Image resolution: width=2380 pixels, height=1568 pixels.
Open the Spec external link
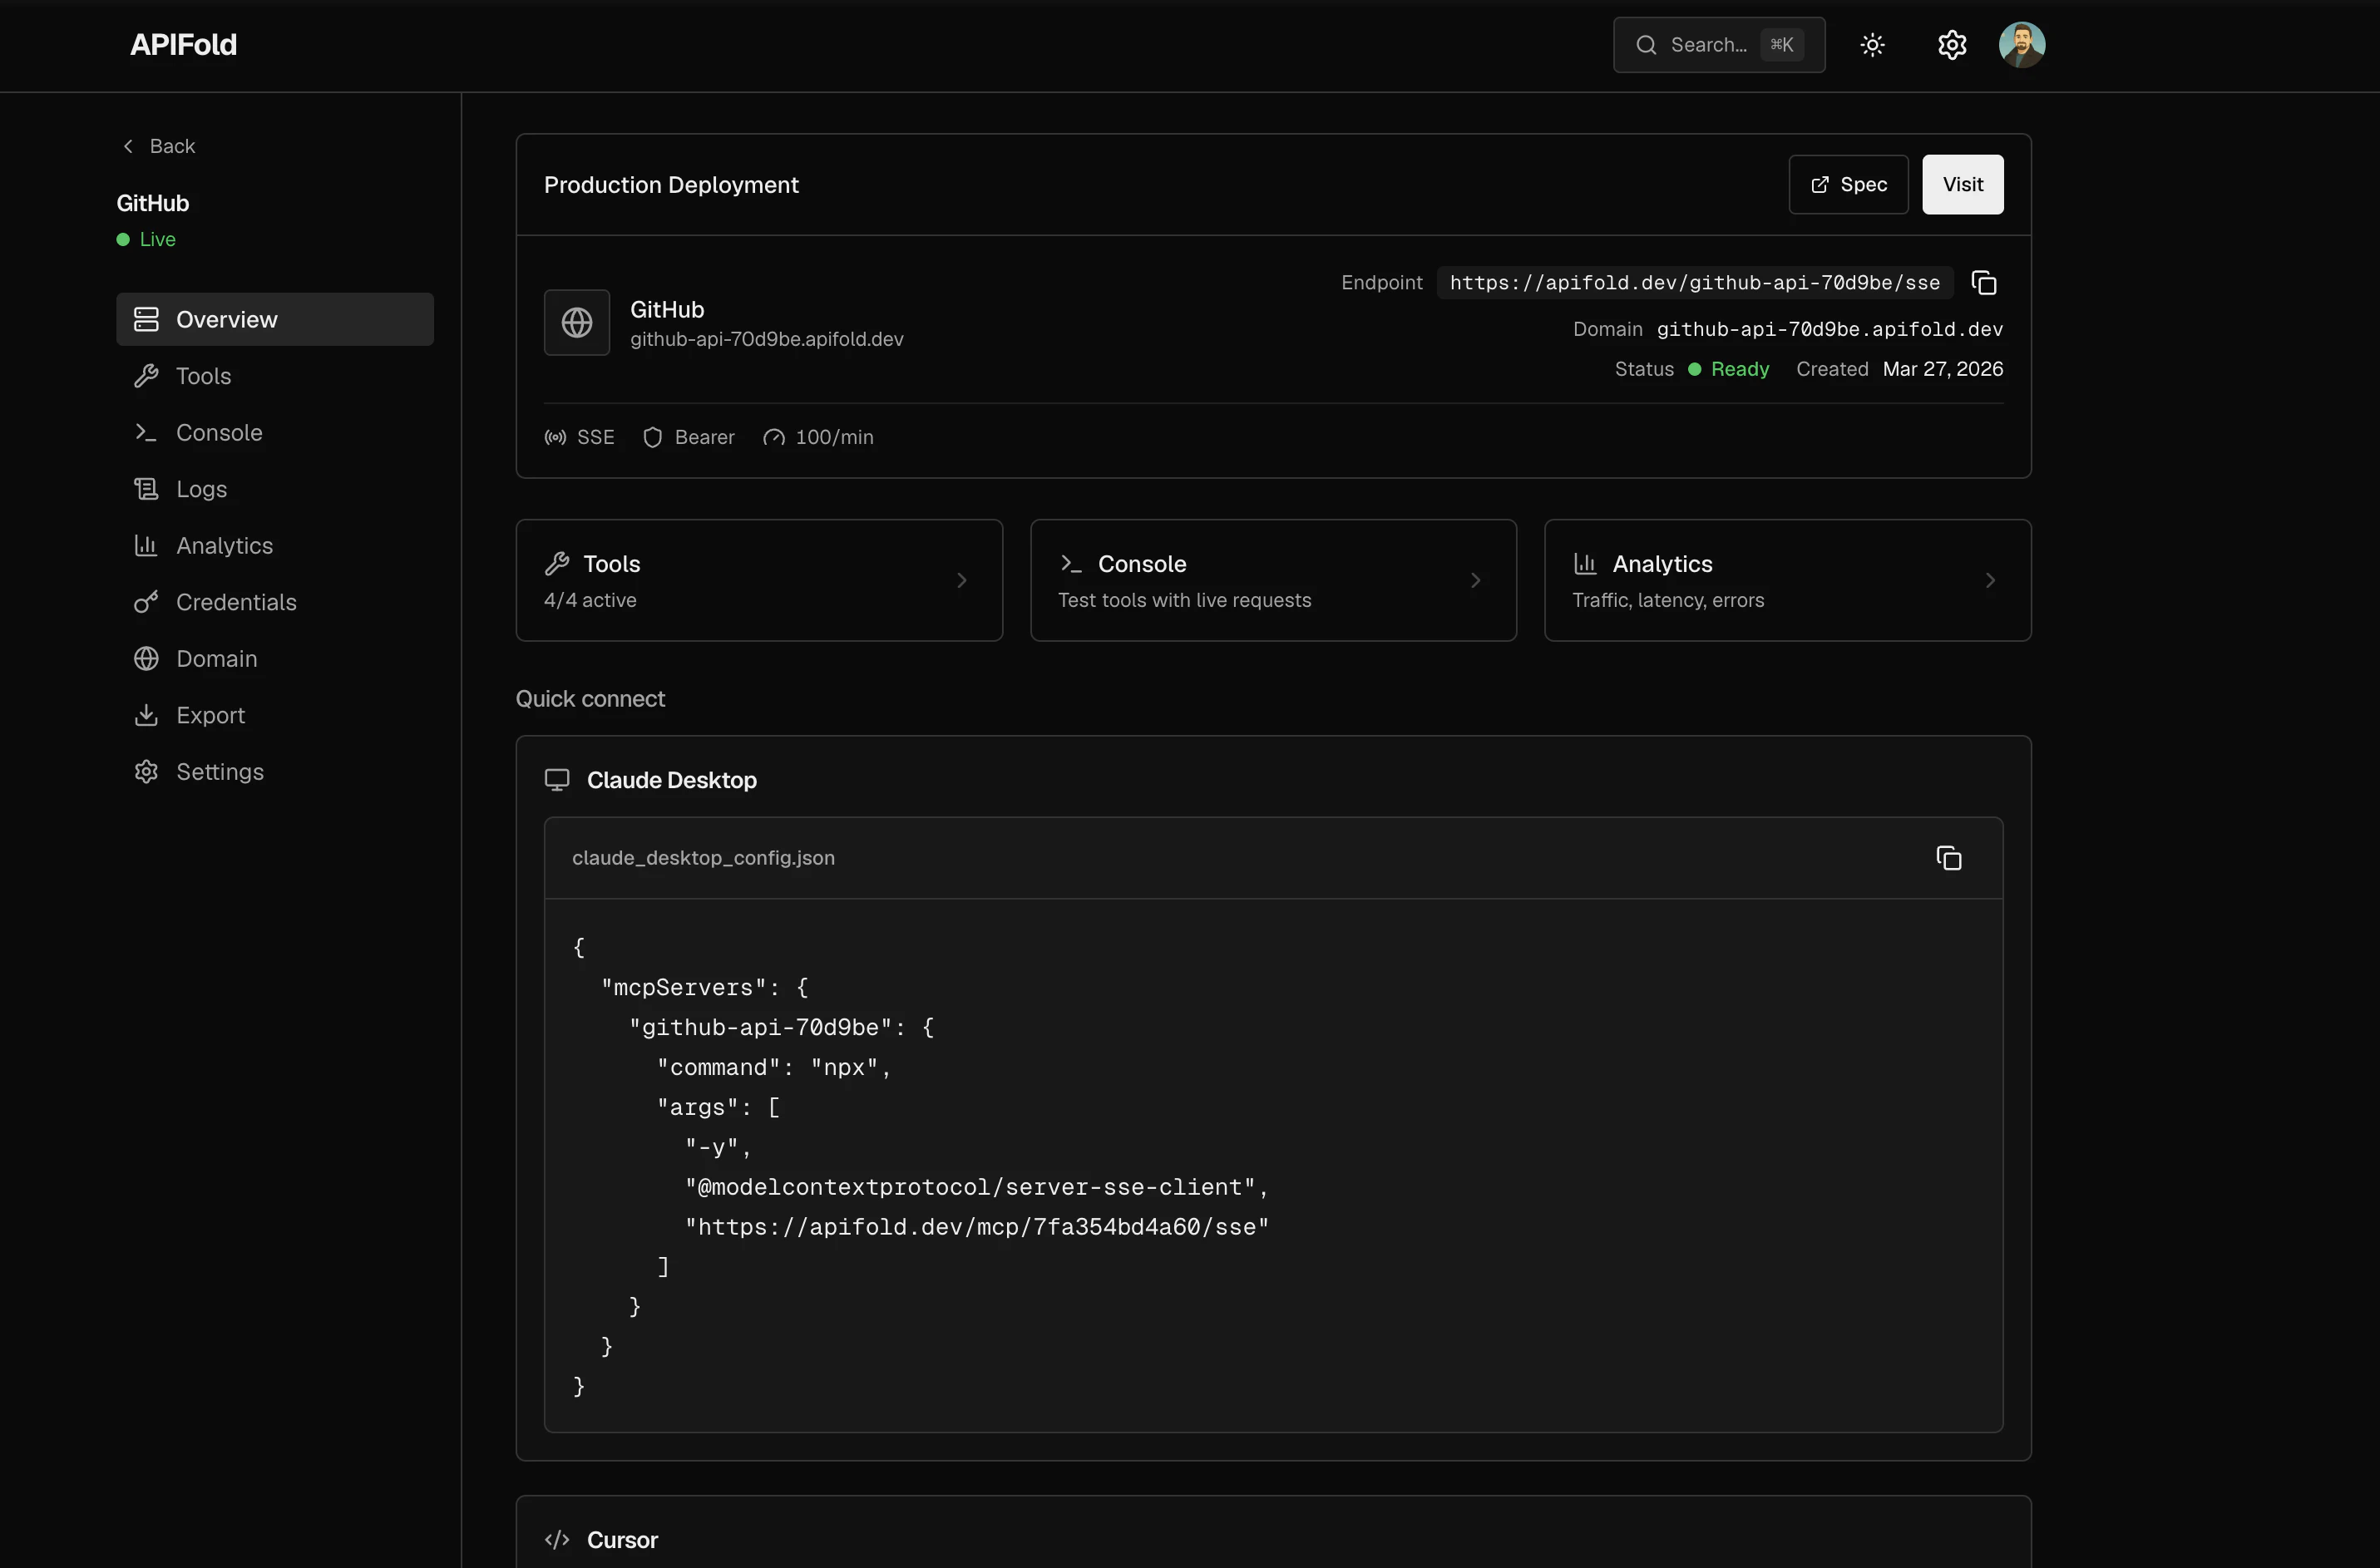coord(1848,185)
